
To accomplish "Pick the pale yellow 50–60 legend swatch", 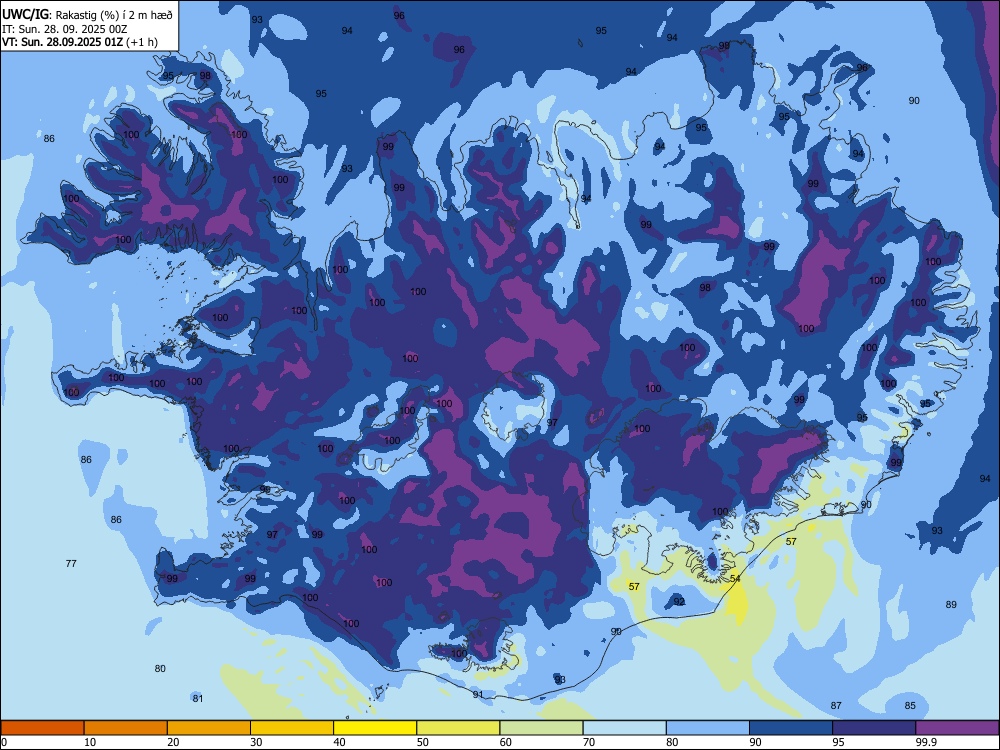I will (458, 728).
